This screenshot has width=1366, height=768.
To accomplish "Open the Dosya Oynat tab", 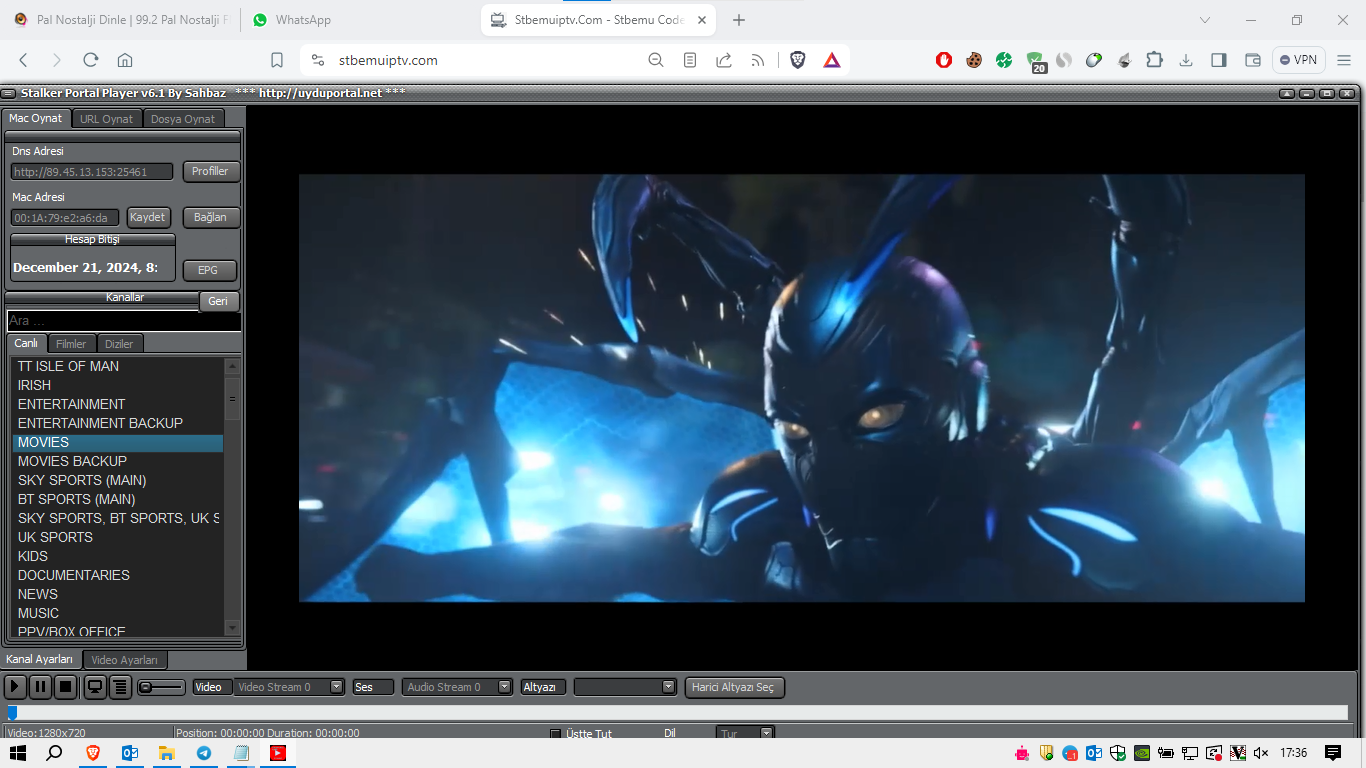I will [183, 119].
